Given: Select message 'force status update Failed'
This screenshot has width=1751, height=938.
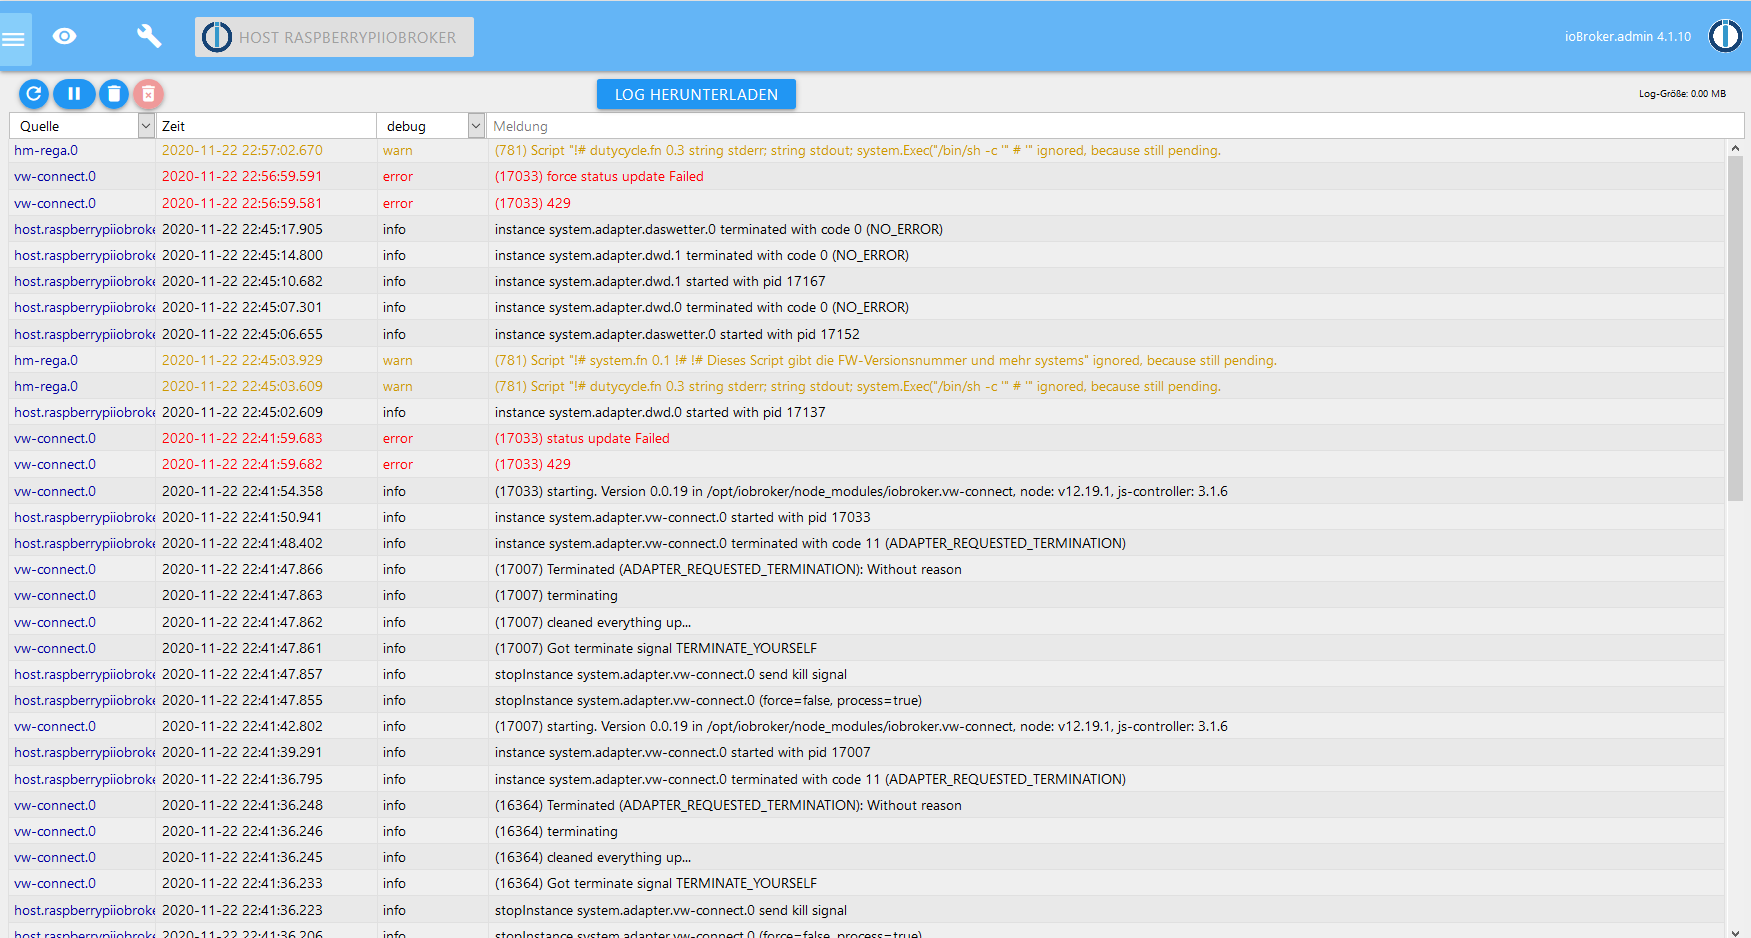Looking at the screenshot, I should pyautogui.click(x=599, y=176).
